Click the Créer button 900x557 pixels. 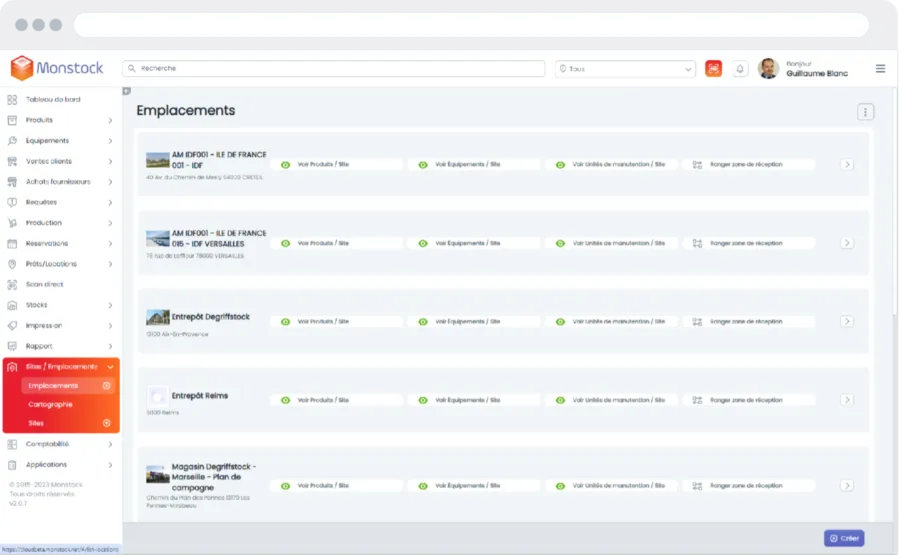[844, 538]
